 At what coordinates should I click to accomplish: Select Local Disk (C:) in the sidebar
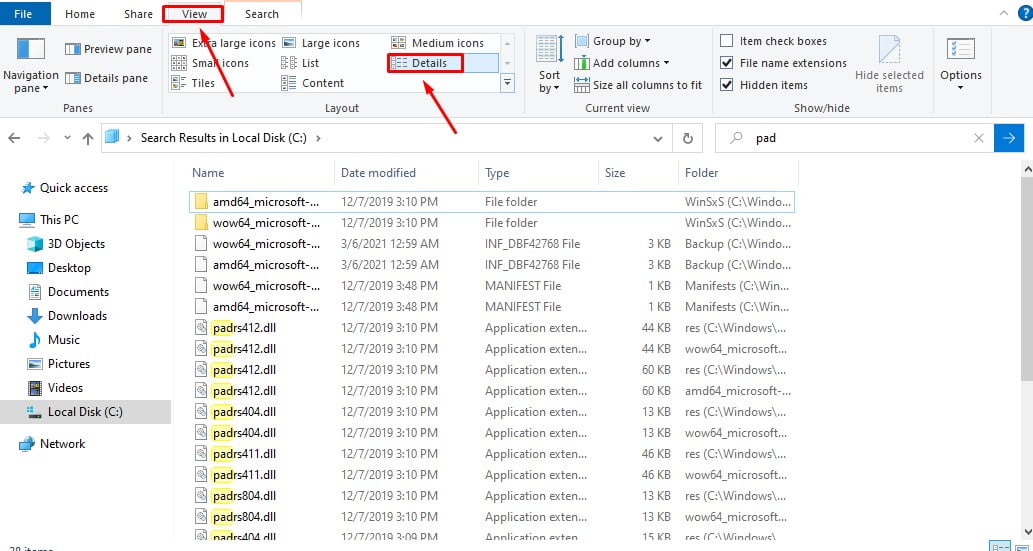point(86,412)
